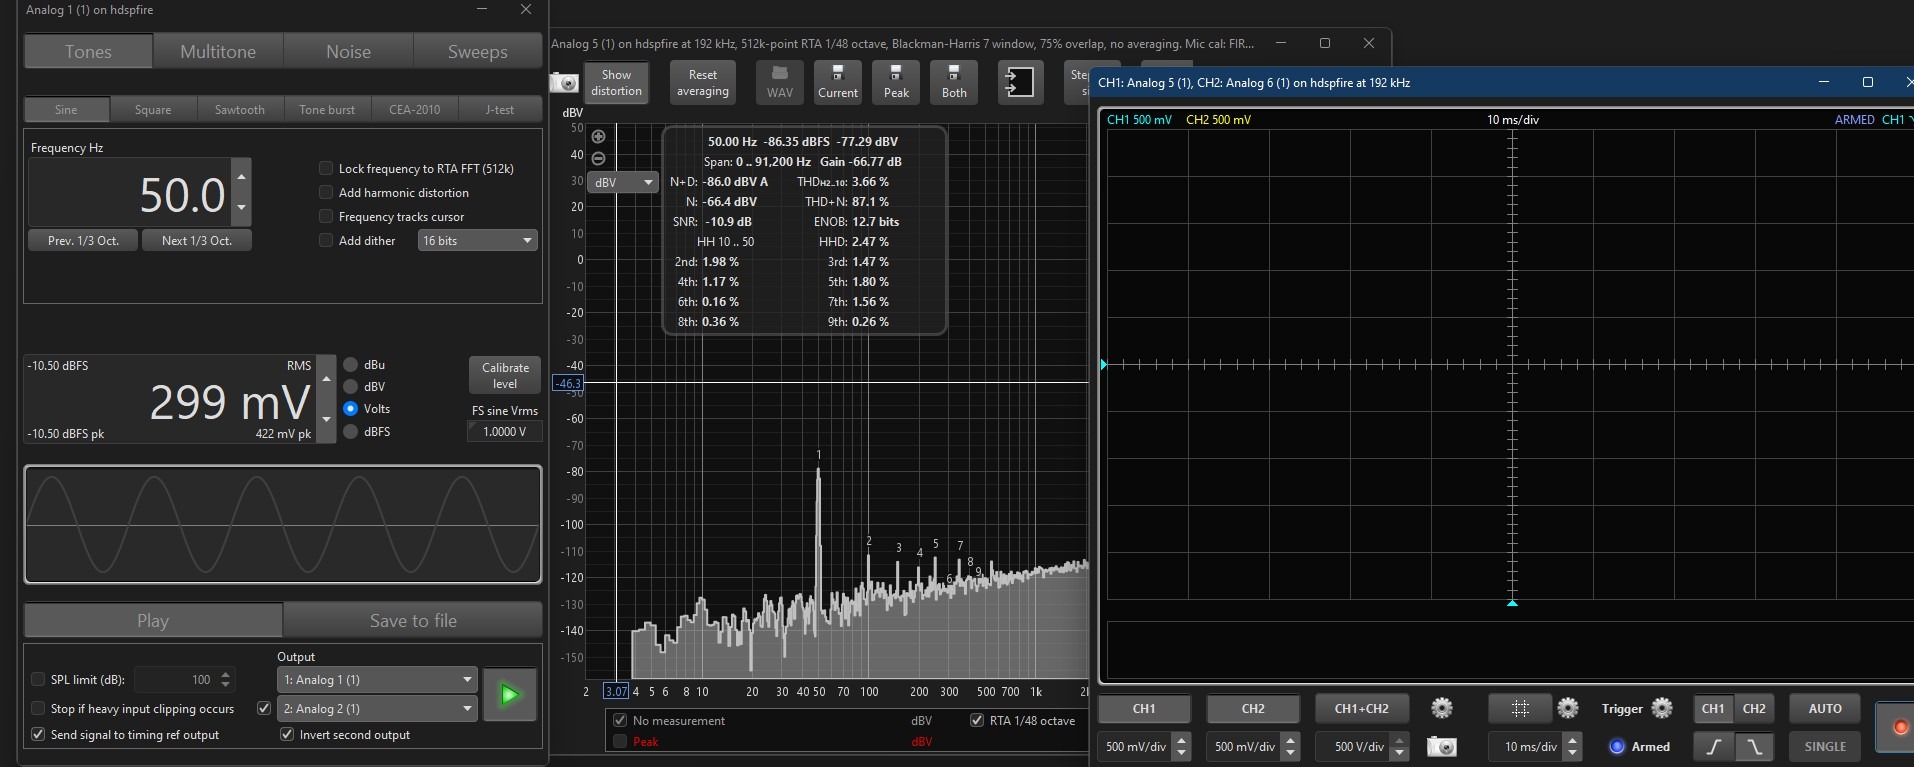Decrease the frequency with the down arrow
The width and height of the screenshot is (1914, 767).
pos(241,208)
